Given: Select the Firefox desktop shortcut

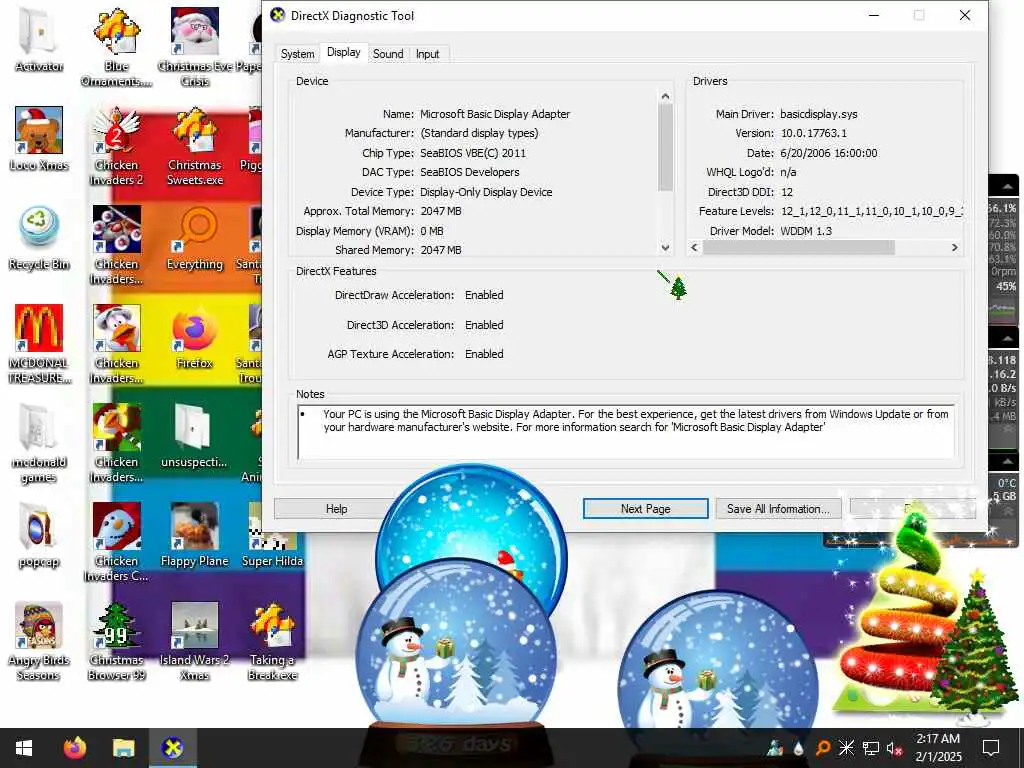Looking at the screenshot, I should tap(195, 337).
